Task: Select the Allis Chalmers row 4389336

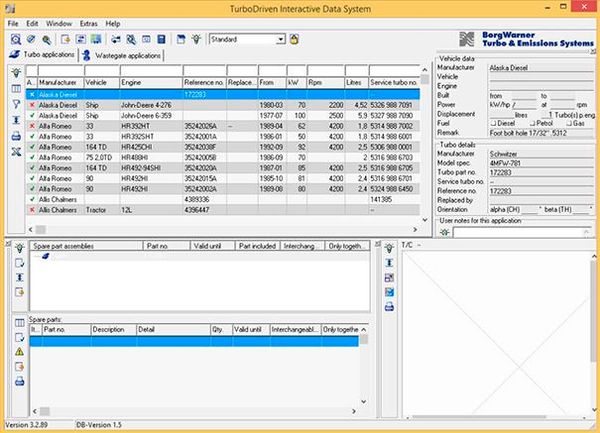Action: coord(223,199)
